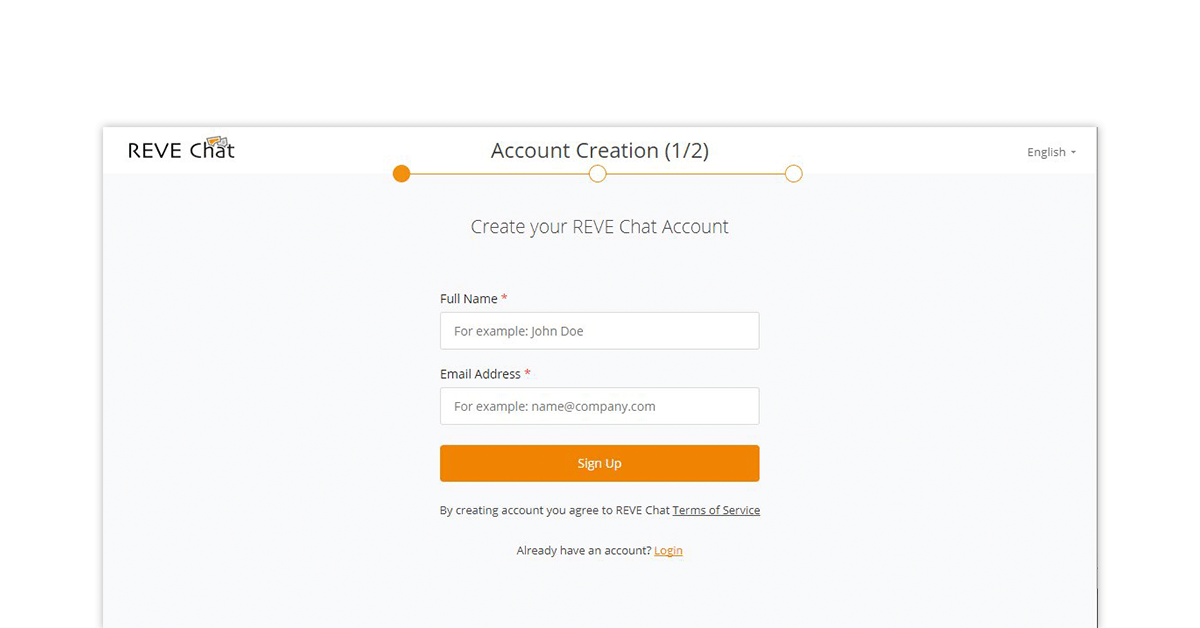
Task: Click the progress line between second and third steps
Action: pyautogui.click(x=696, y=174)
